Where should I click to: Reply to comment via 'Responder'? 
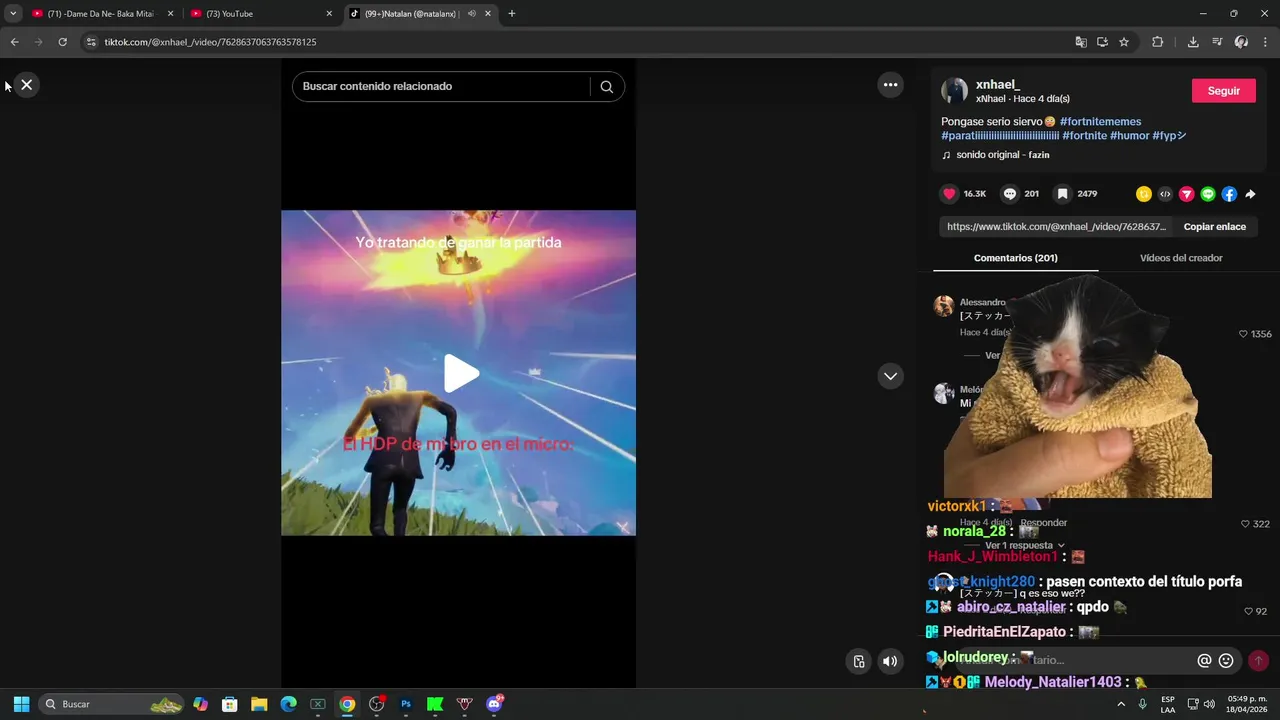click(1043, 523)
